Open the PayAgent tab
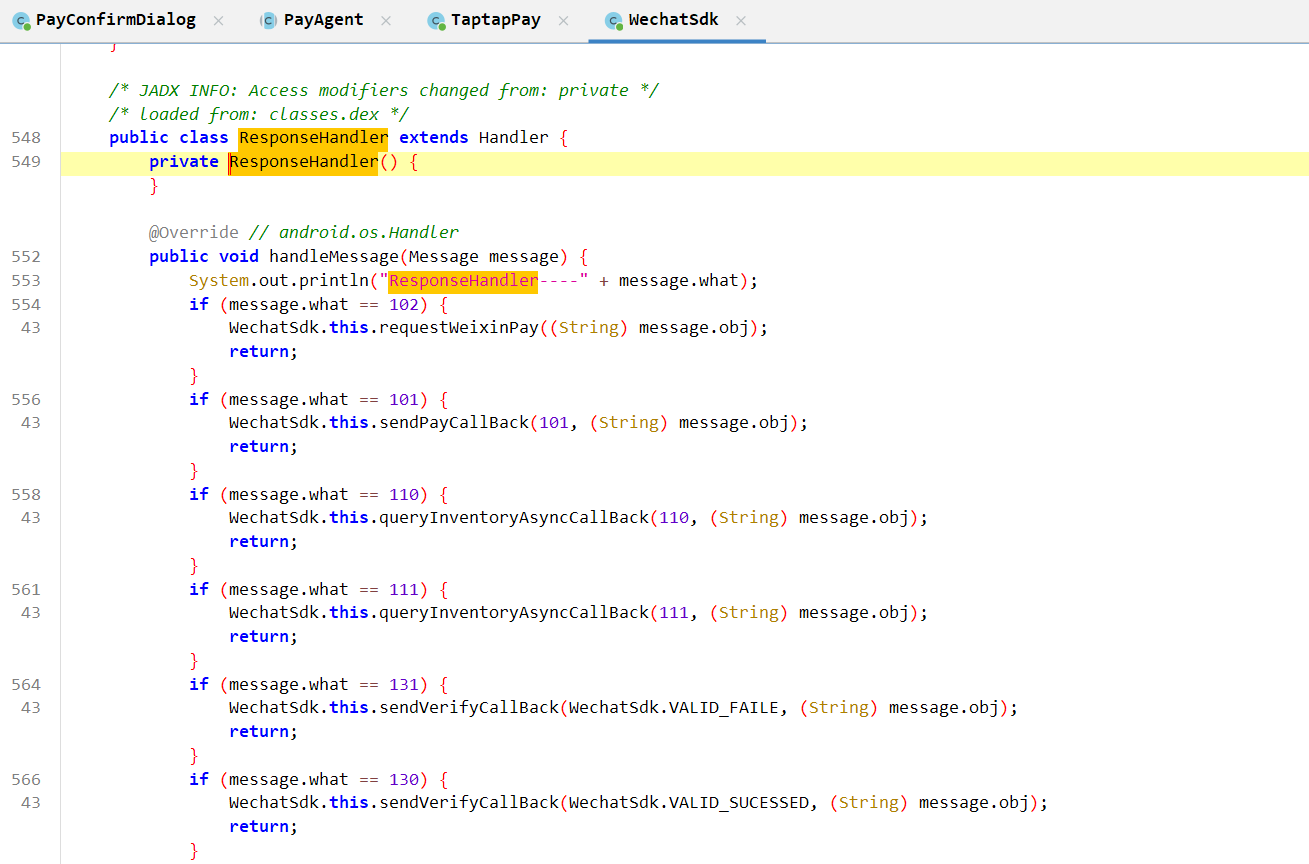This screenshot has width=1309, height=864. (x=324, y=20)
